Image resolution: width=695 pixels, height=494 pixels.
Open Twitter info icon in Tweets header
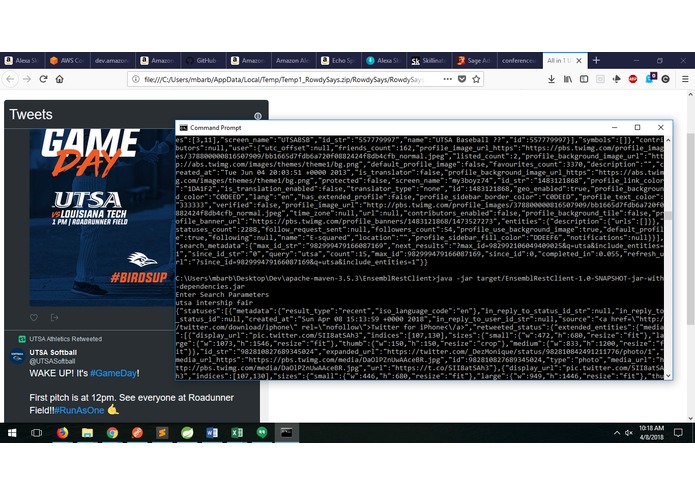258,116
